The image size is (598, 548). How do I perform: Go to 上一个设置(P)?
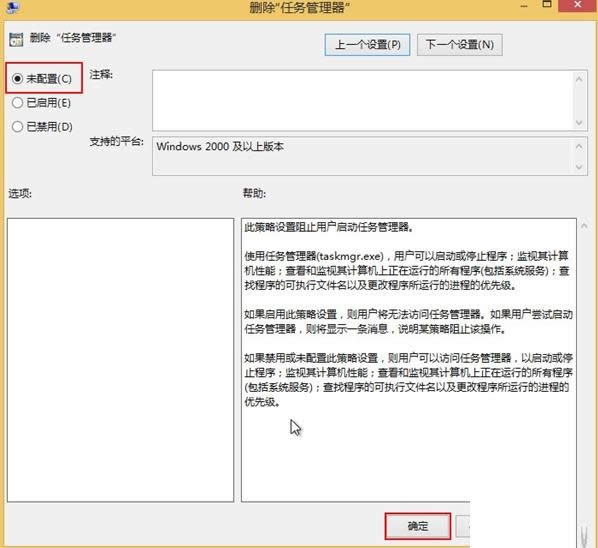[x=367, y=45]
